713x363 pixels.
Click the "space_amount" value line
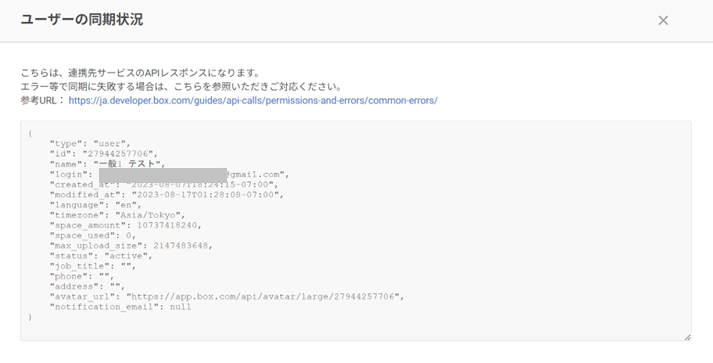126,225
